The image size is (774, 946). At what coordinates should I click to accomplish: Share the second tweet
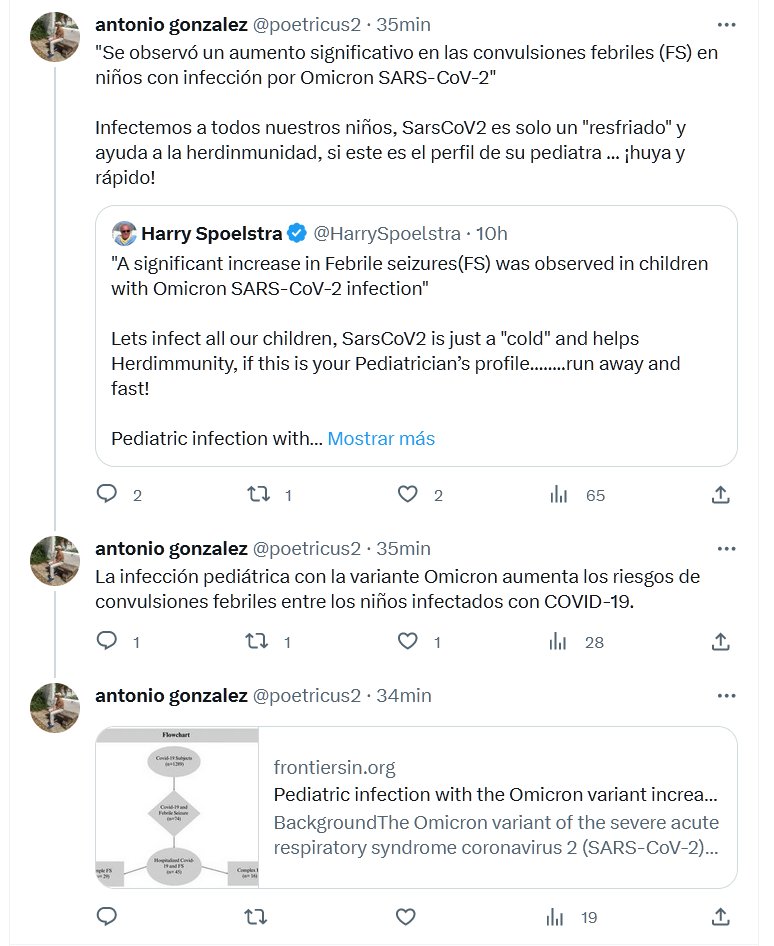(x=719, y=641)
